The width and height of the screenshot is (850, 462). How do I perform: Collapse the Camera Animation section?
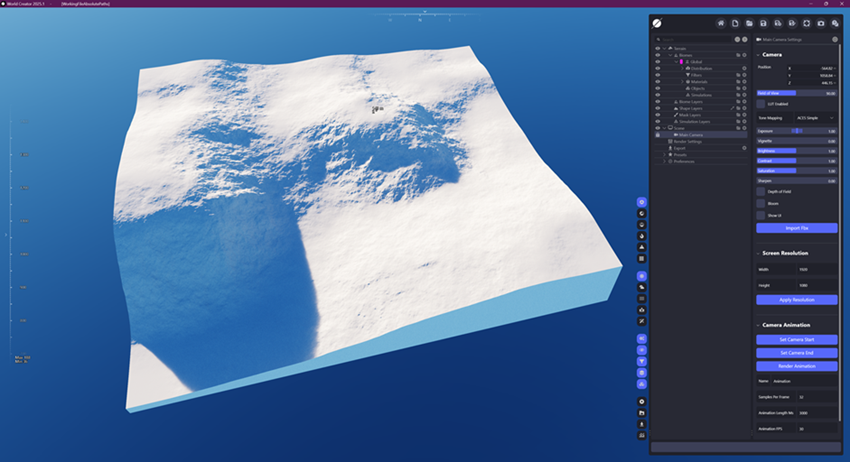coord(759,325)
